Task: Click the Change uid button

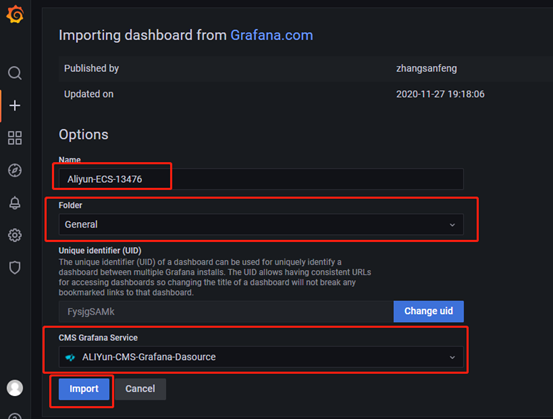Action: pyautogui.click(x=429, y=311)
